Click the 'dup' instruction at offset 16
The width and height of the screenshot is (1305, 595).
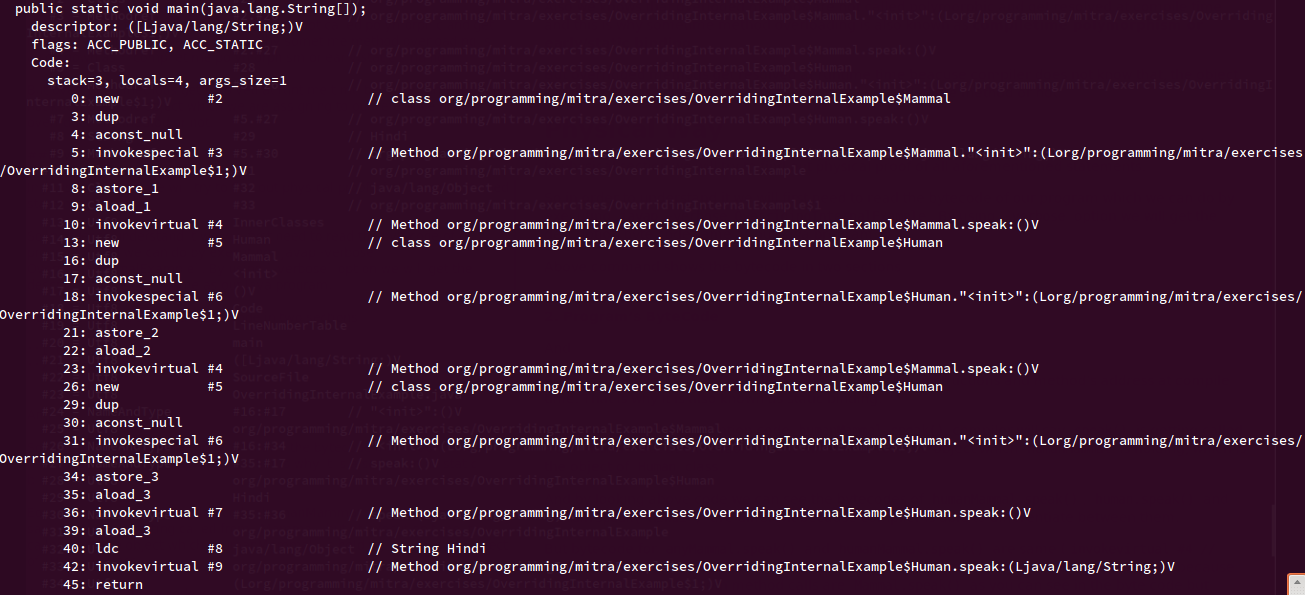[x=107, y=261]
